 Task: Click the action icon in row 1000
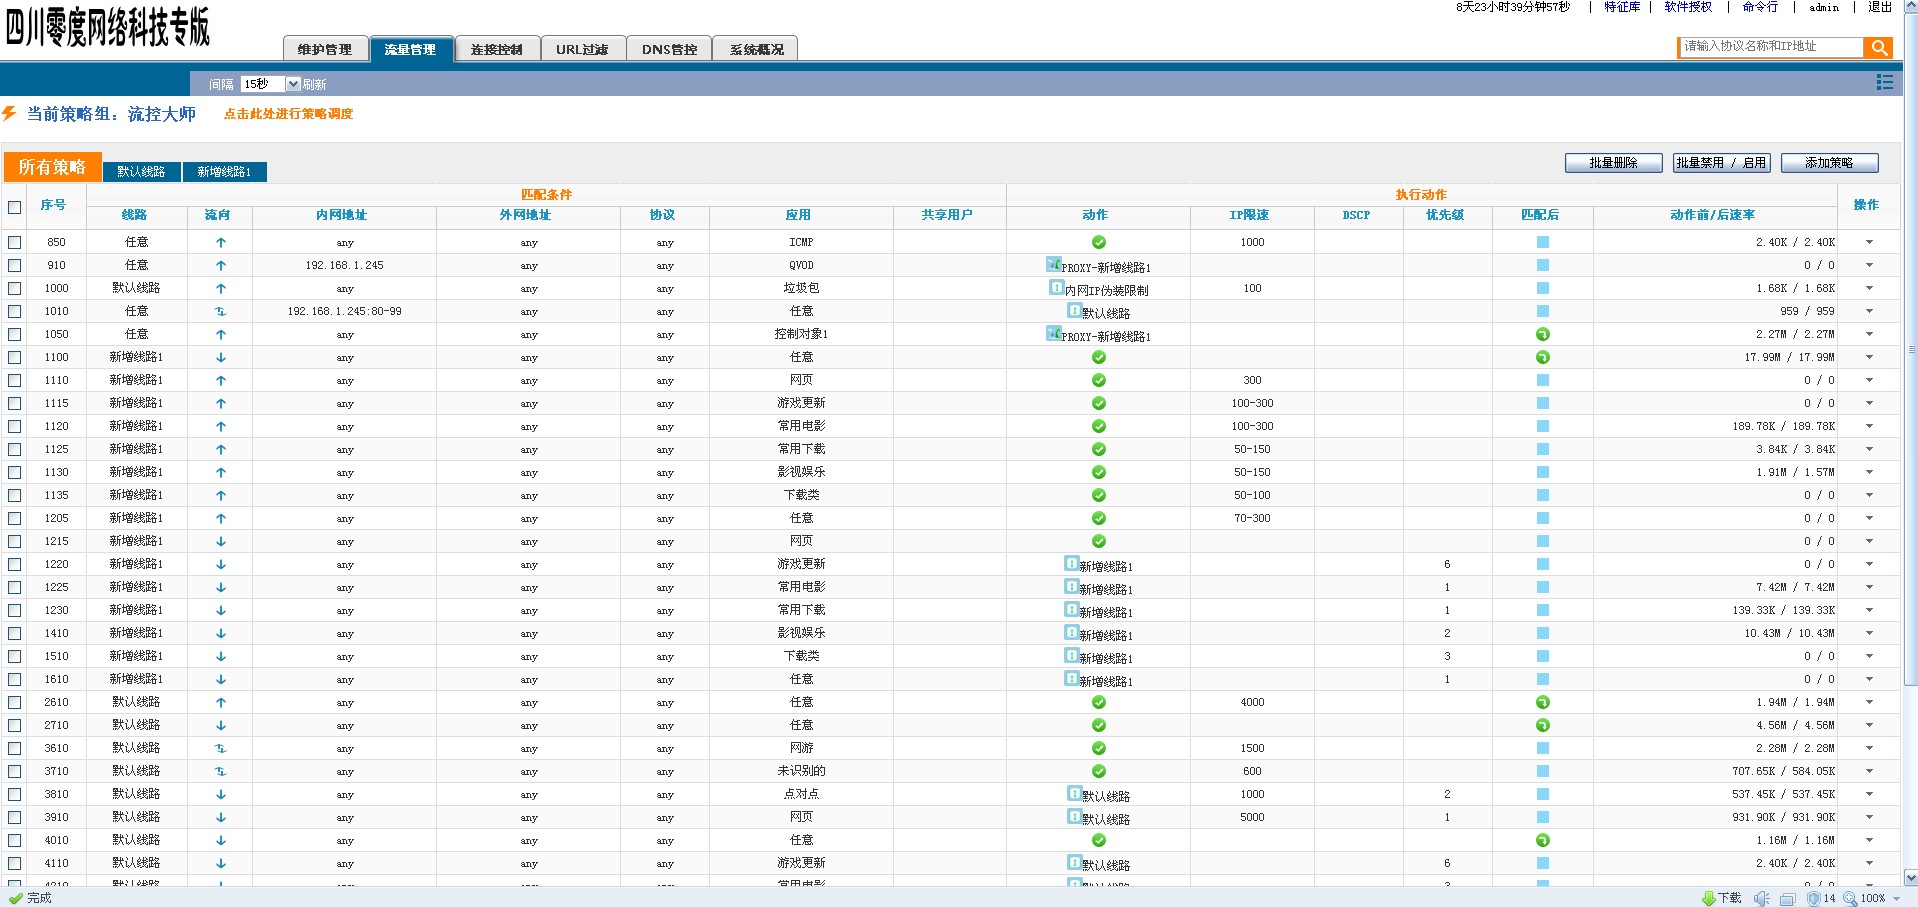click(x=1056, y=287)
